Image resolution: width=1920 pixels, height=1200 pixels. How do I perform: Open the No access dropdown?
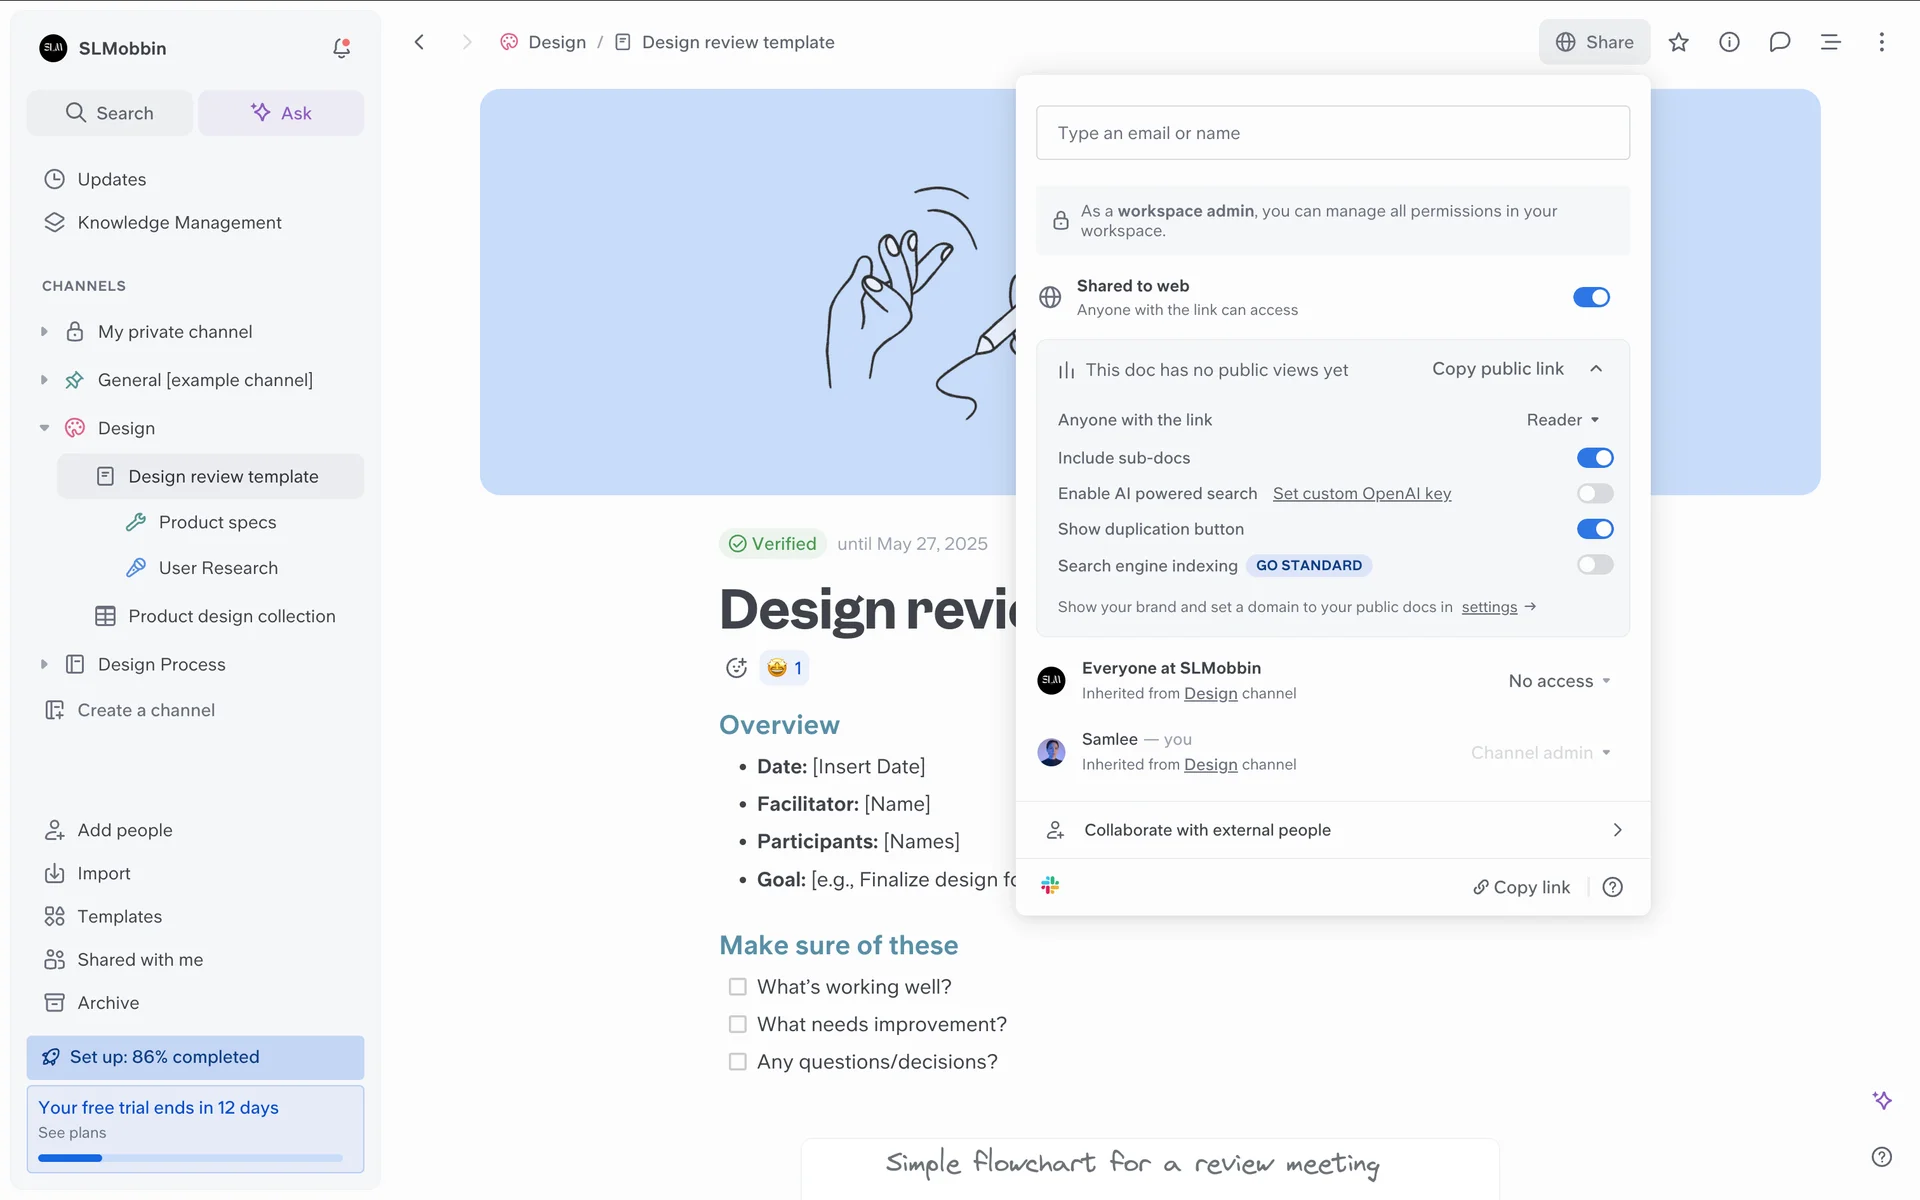pyautogui.click(x=1559, y=681)
